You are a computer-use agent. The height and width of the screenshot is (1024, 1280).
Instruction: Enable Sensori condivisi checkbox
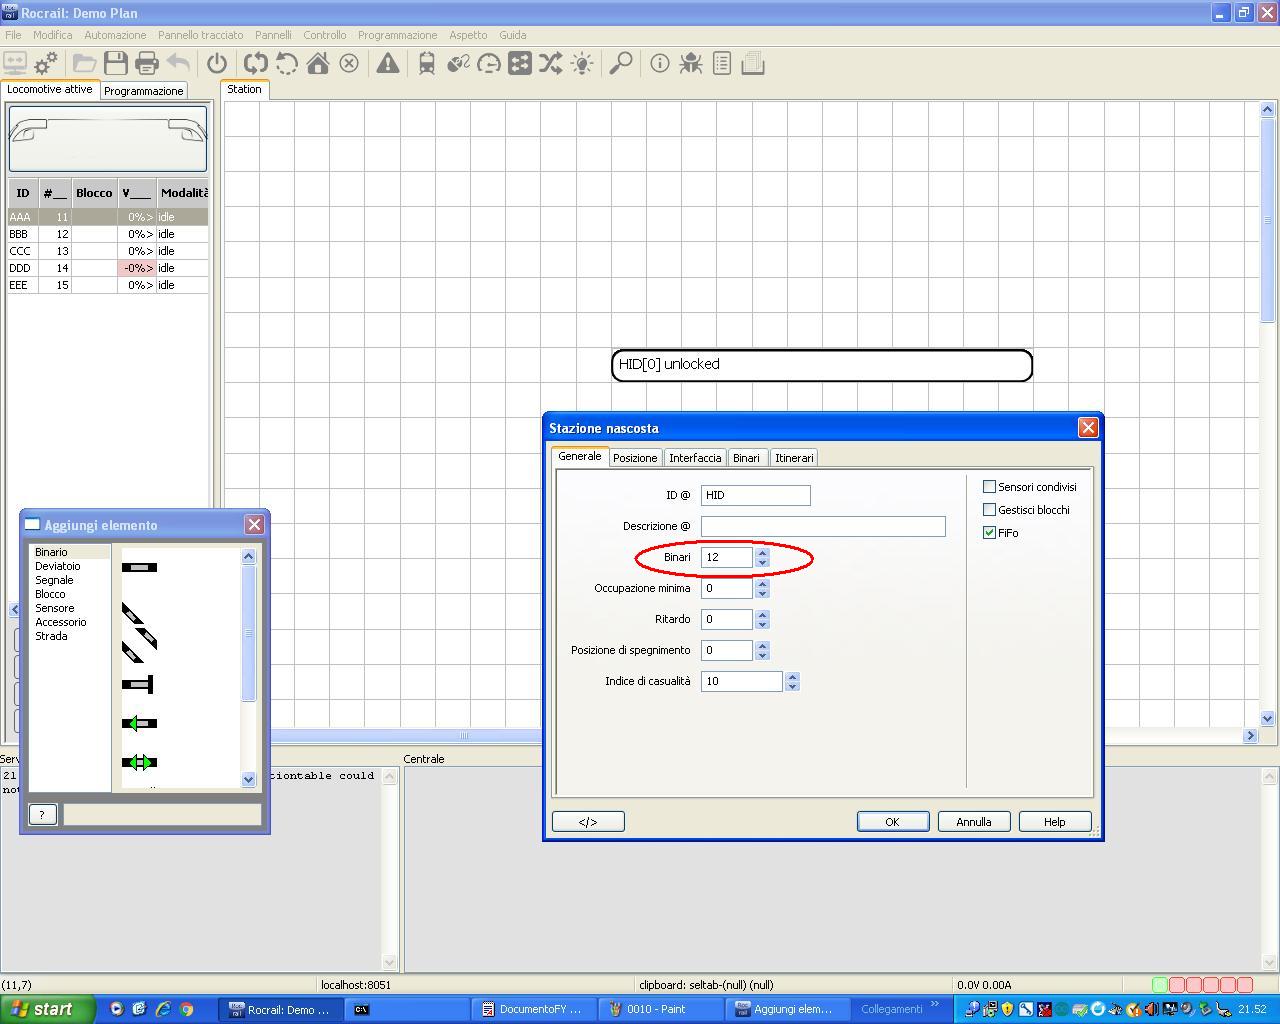989,487
